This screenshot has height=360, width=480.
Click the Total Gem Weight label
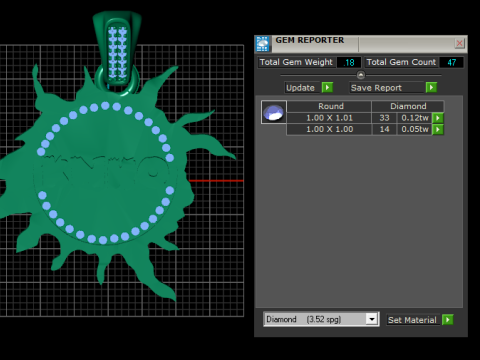pos(296,62)
